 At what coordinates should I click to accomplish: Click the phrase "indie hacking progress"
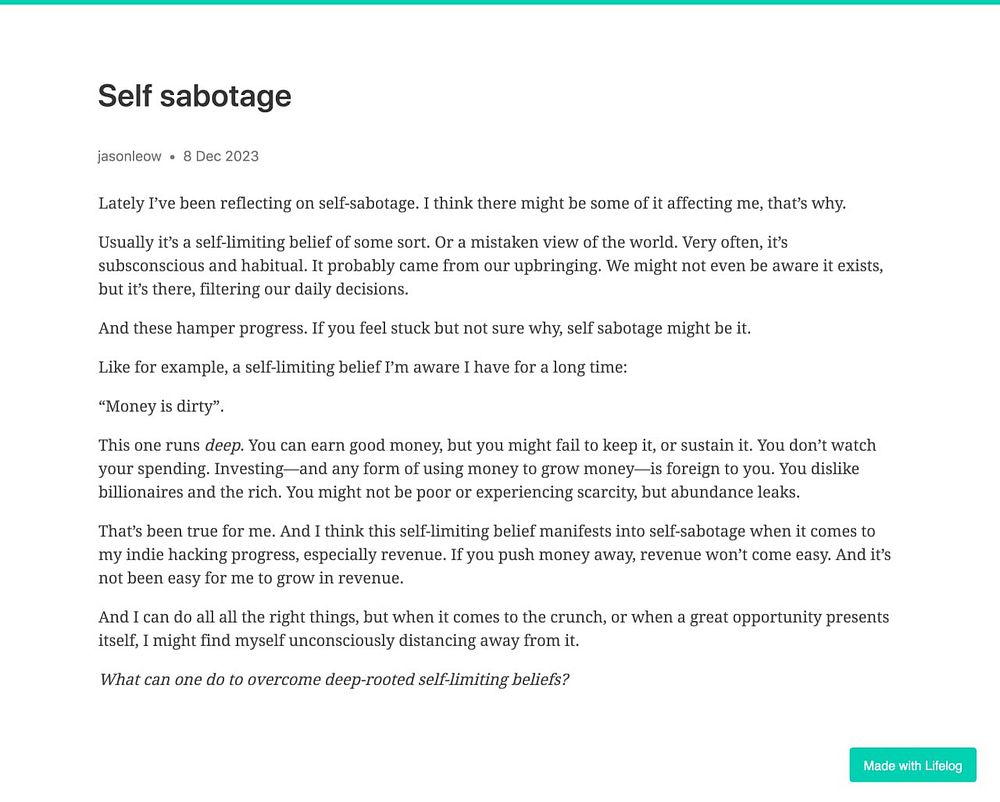click(x=206, y=554)
